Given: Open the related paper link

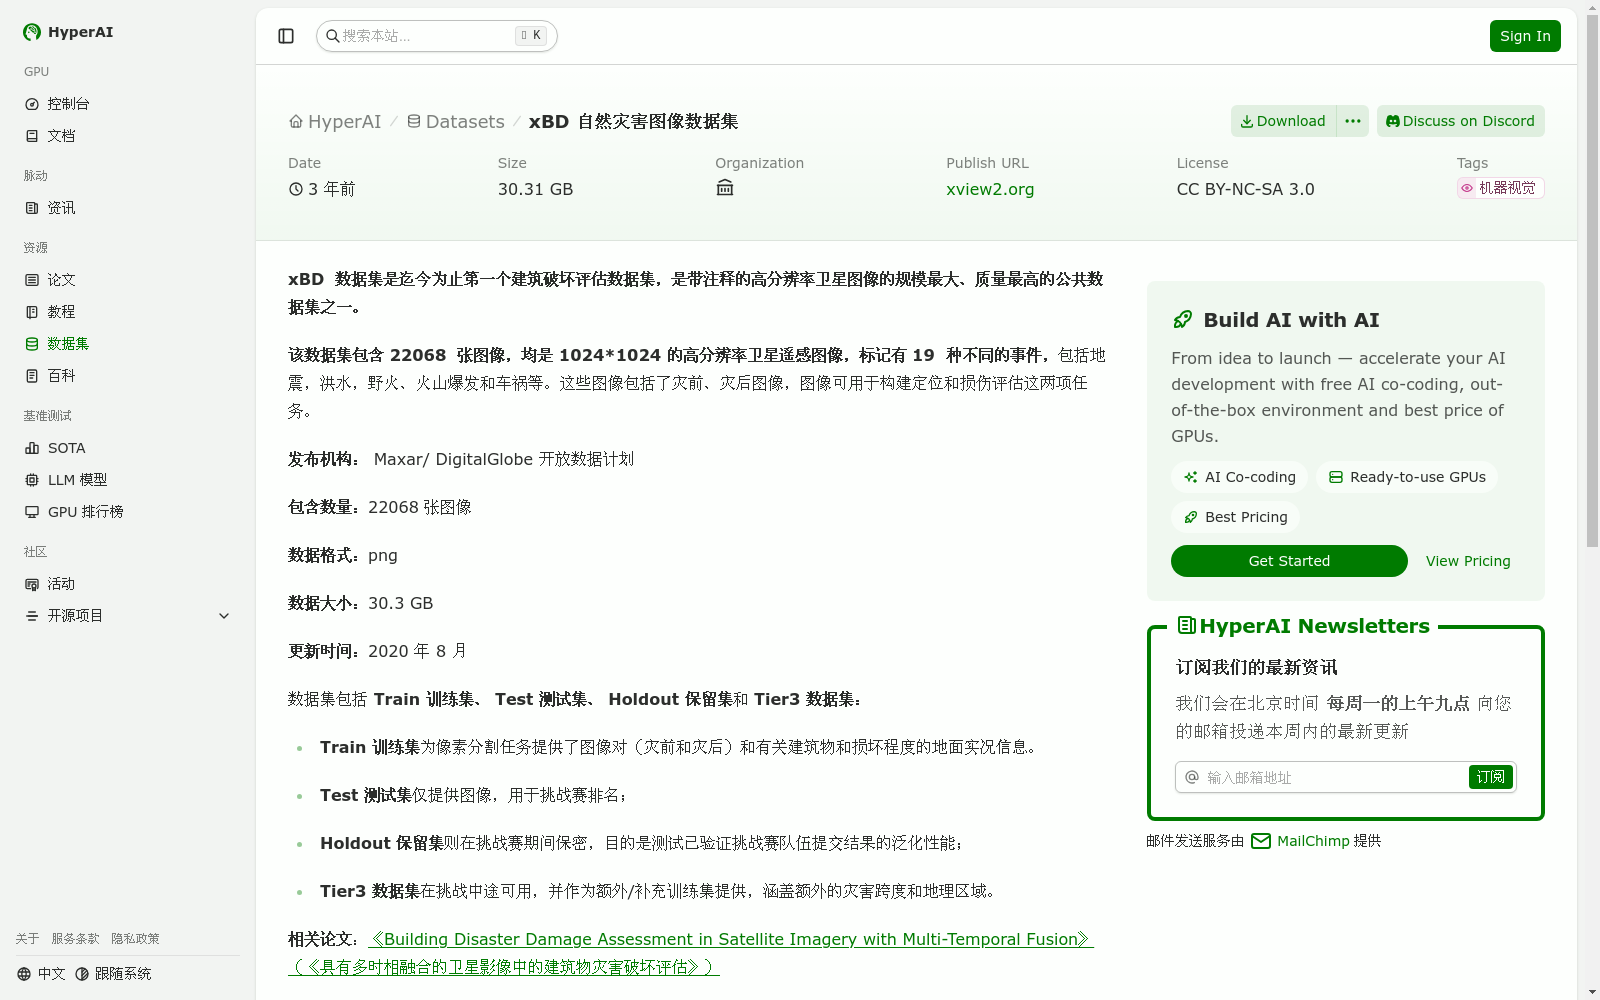Looking at the screenshot, I should 691,953.
